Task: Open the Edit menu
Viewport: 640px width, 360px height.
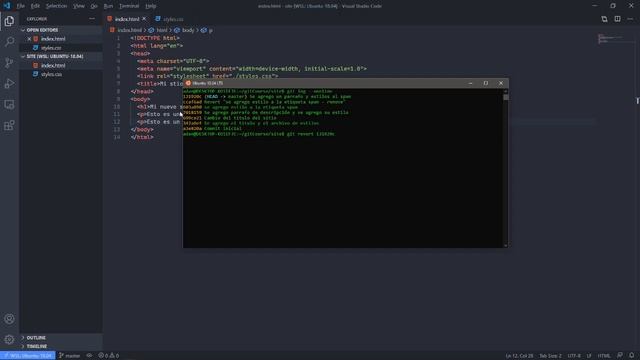Action: (x=36, y=6)
